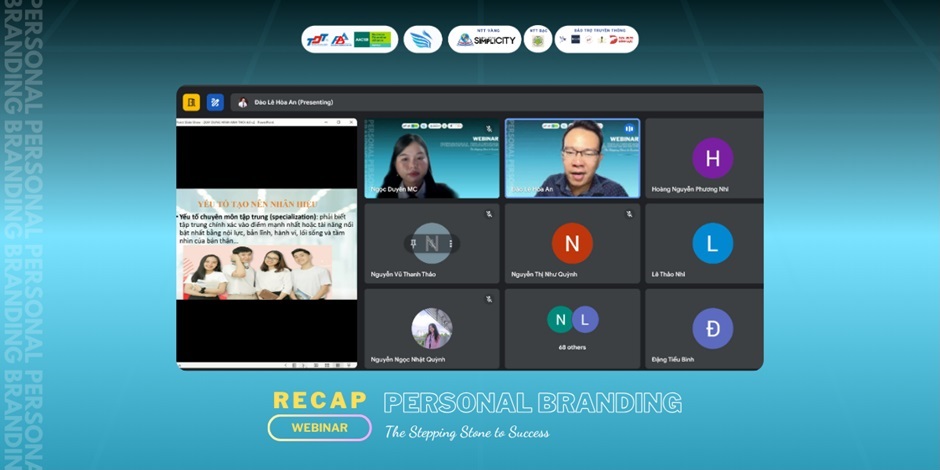Click the red Dân trí media logo

[621, 40]
